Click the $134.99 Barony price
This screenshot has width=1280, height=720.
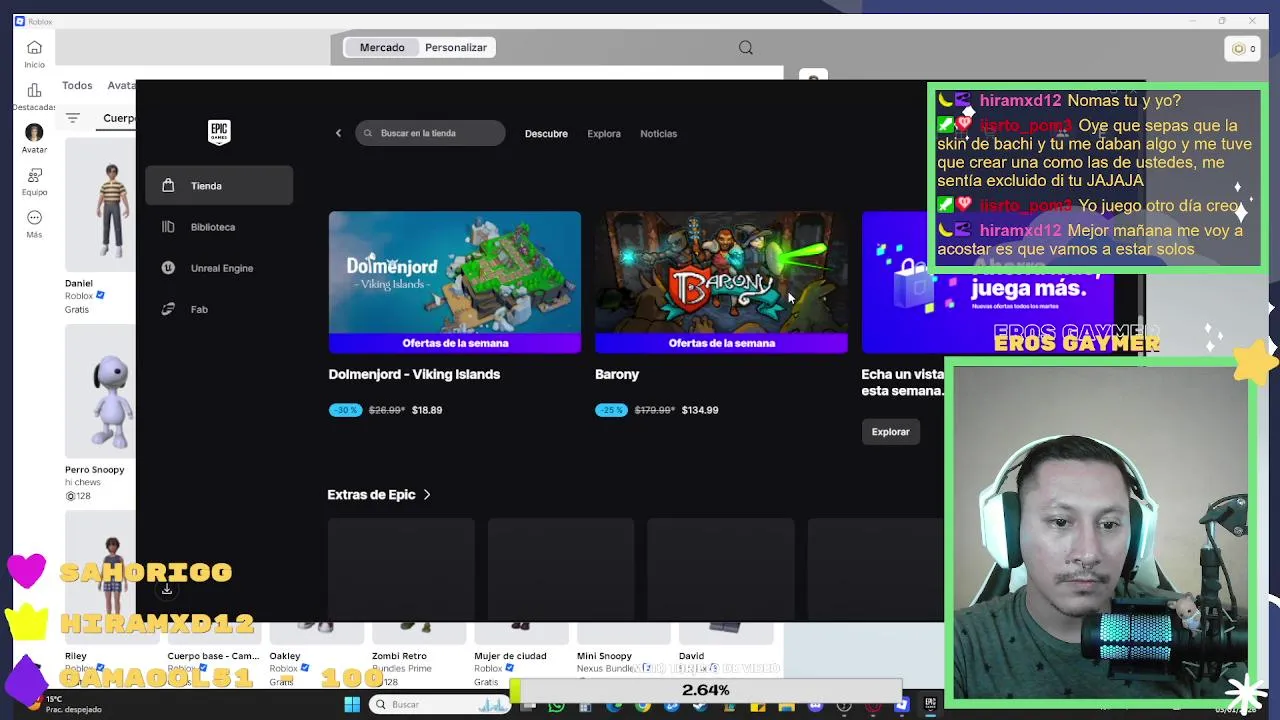[x=700, y=410]
